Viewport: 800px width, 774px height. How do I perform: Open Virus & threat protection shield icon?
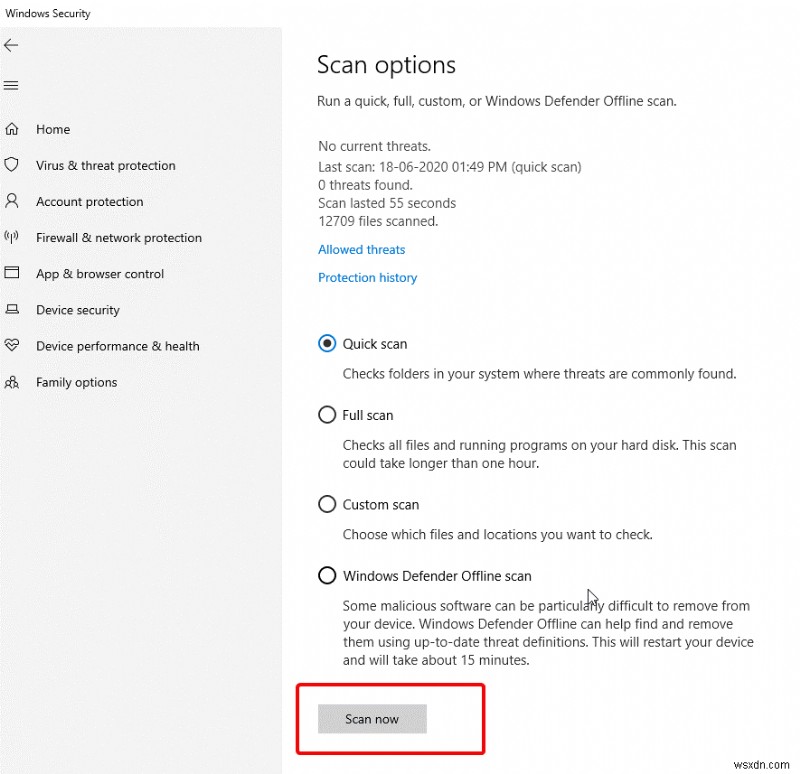(x=14, y=165)
